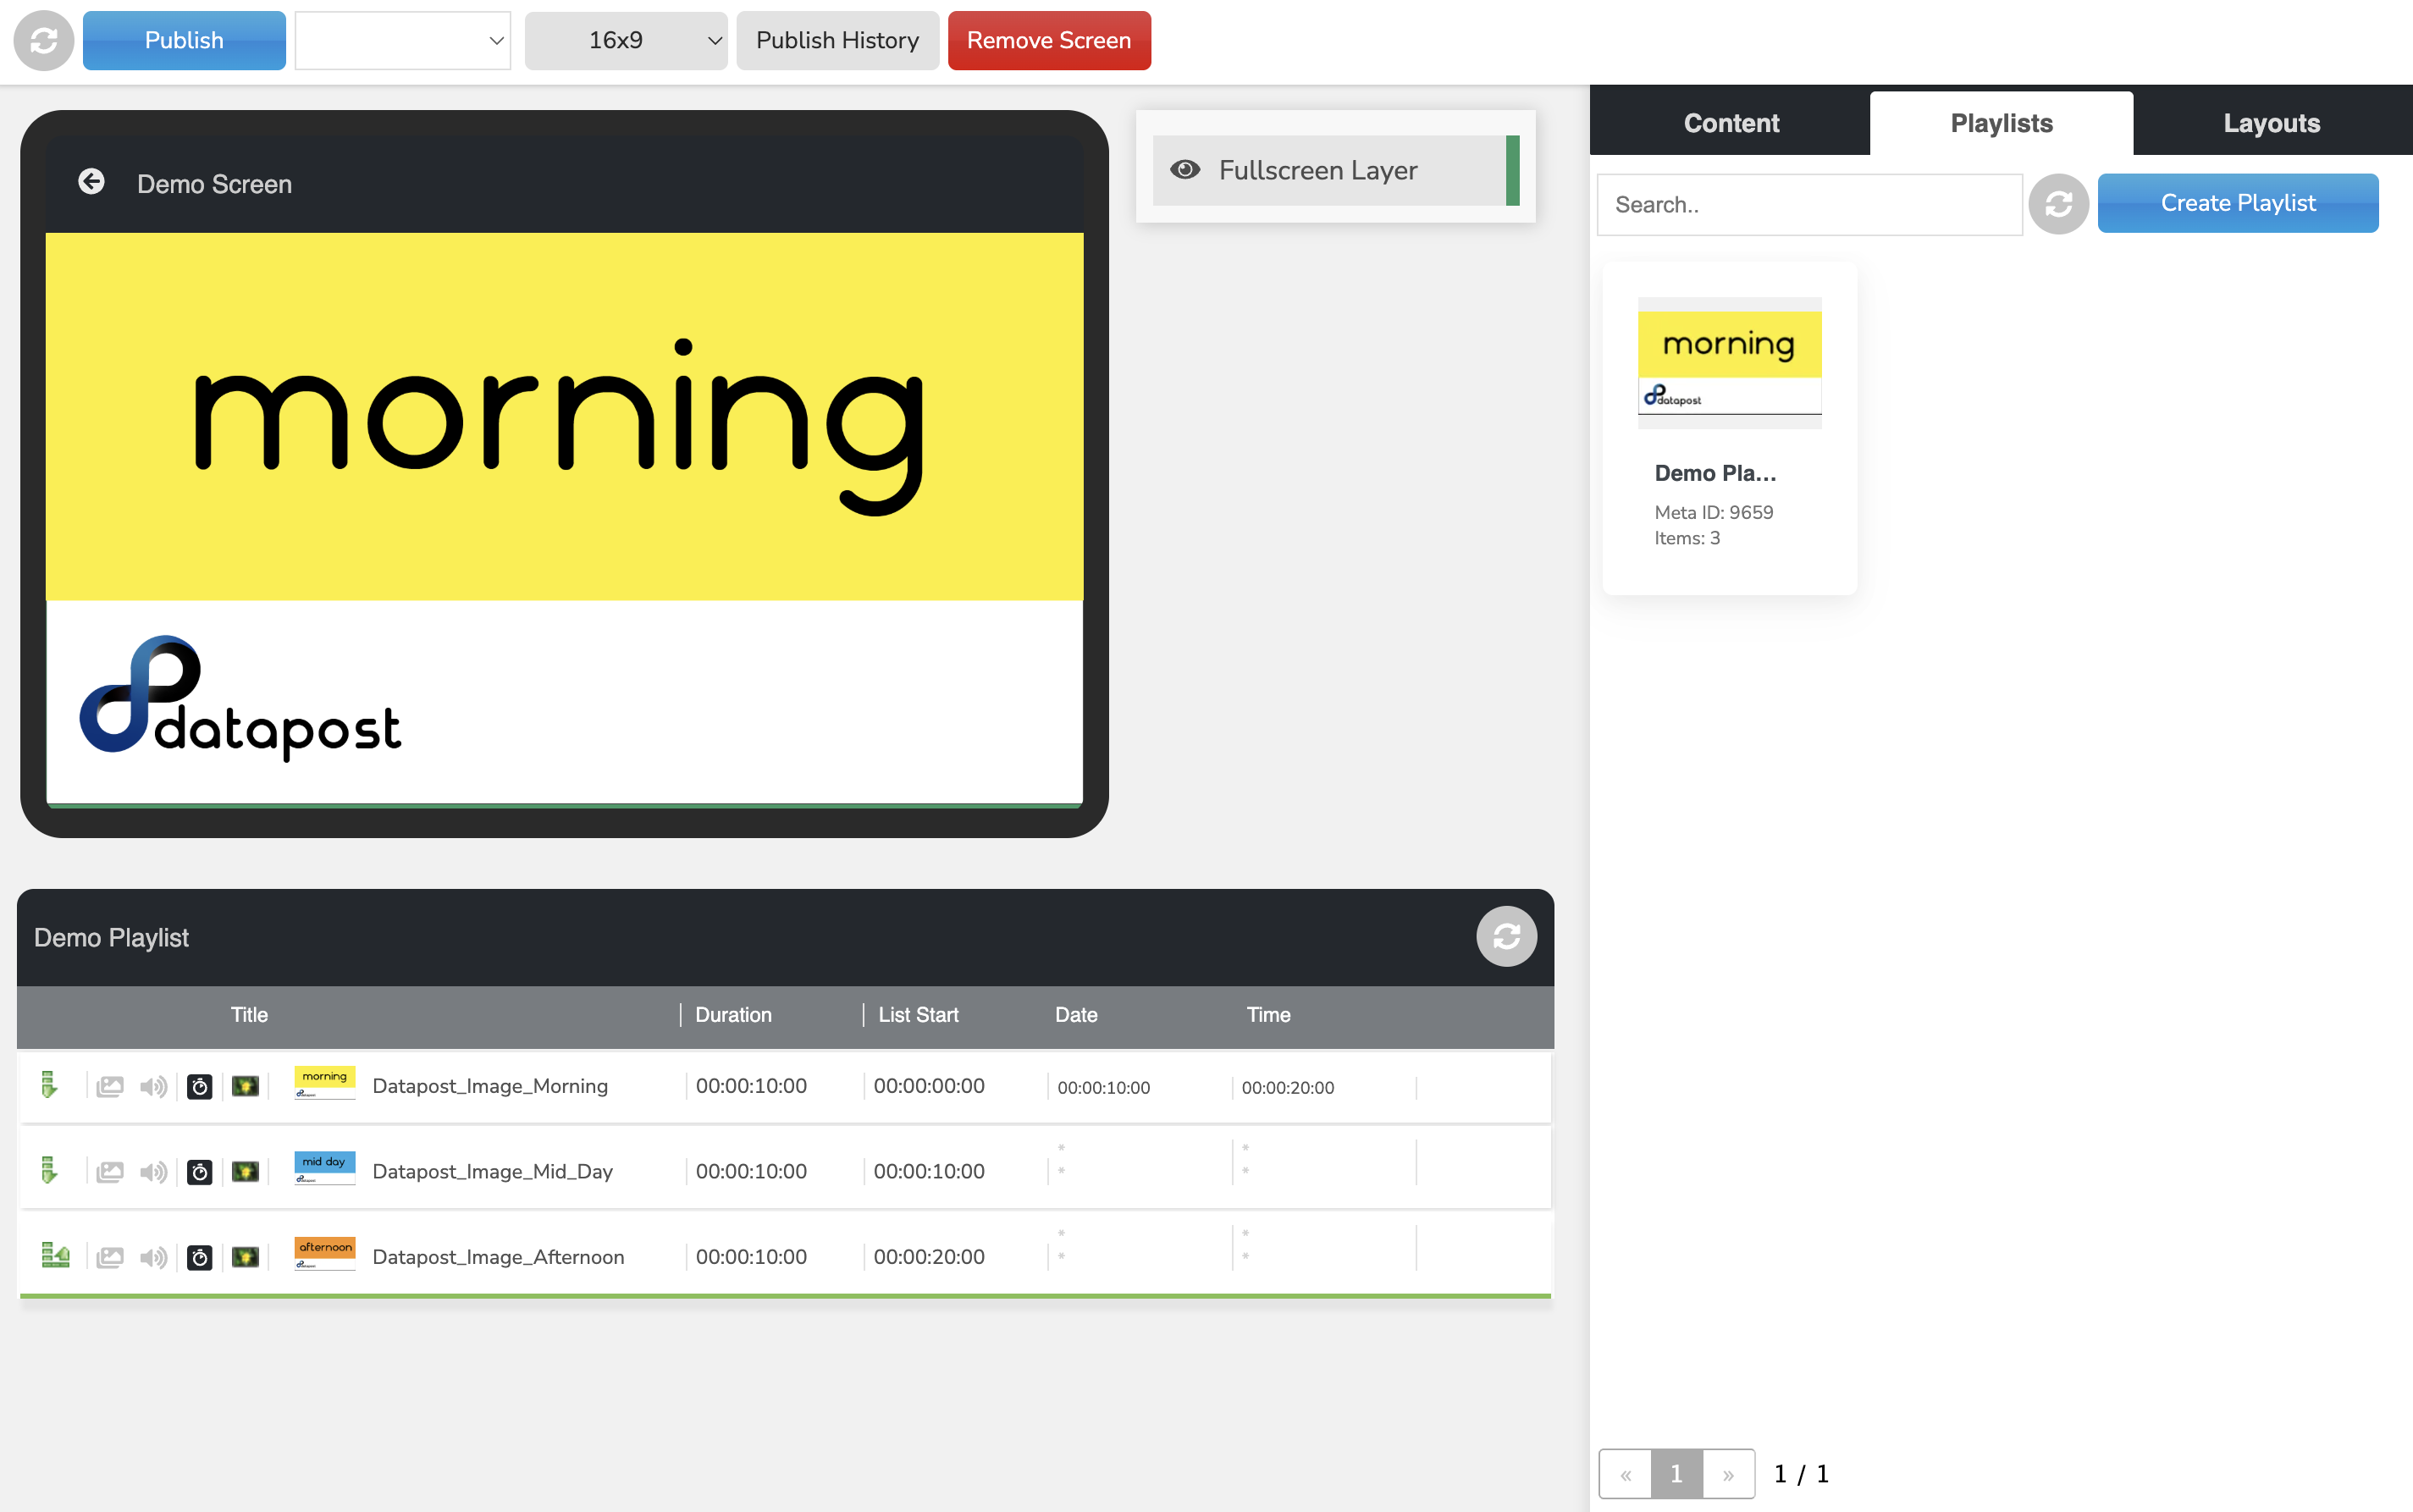Click the Remove Screen button
This screenshot has width=2413, height=1512.
(x=1049, y=40)
